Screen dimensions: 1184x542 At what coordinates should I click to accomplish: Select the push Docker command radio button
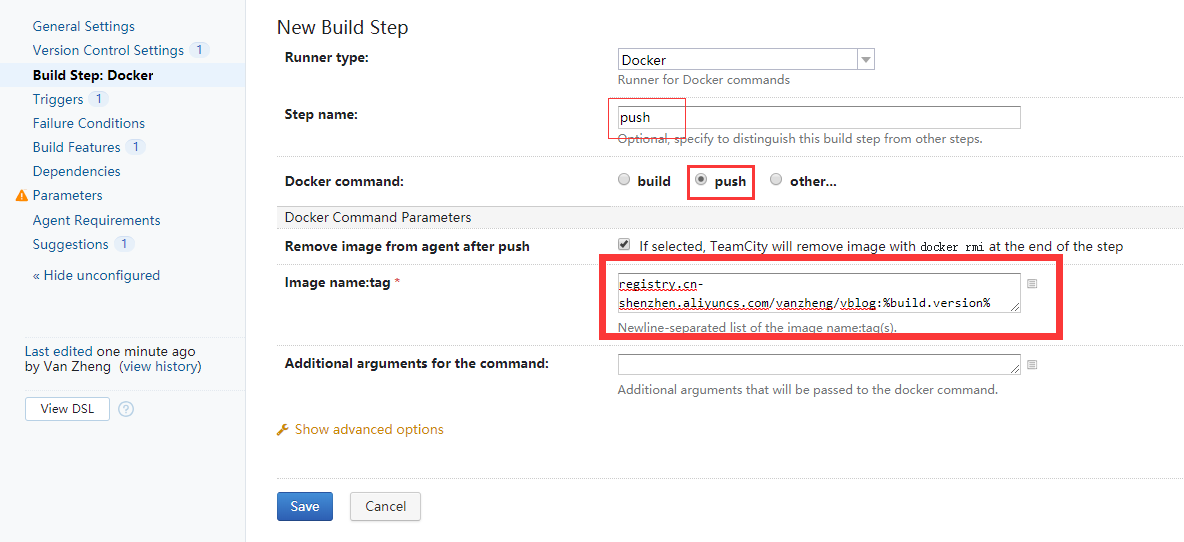point(701,180)
